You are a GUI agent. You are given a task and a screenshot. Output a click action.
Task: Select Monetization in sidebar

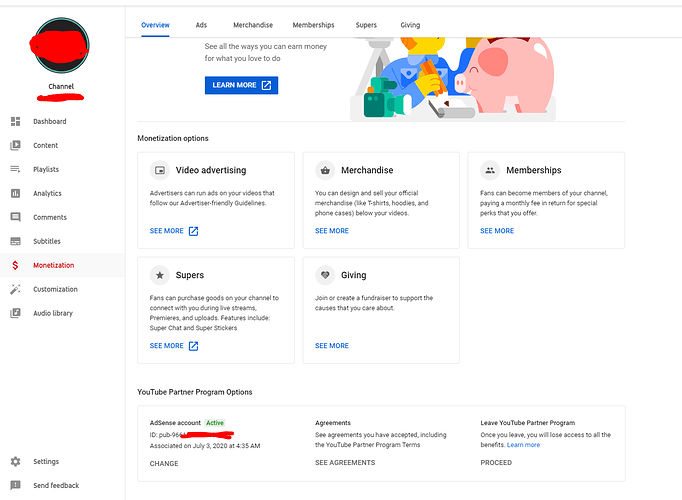(54, 265)
